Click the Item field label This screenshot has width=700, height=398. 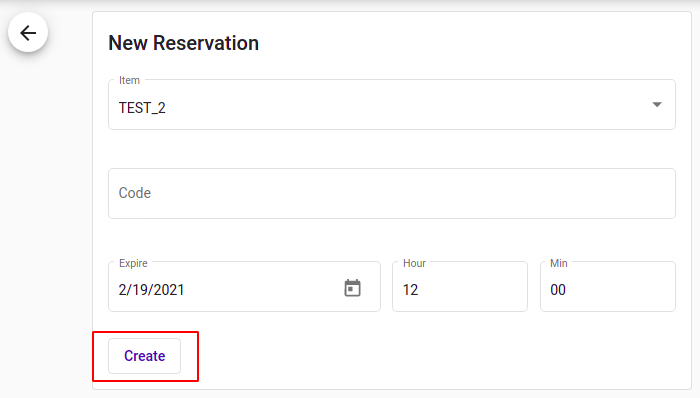[x=129, y=80]
